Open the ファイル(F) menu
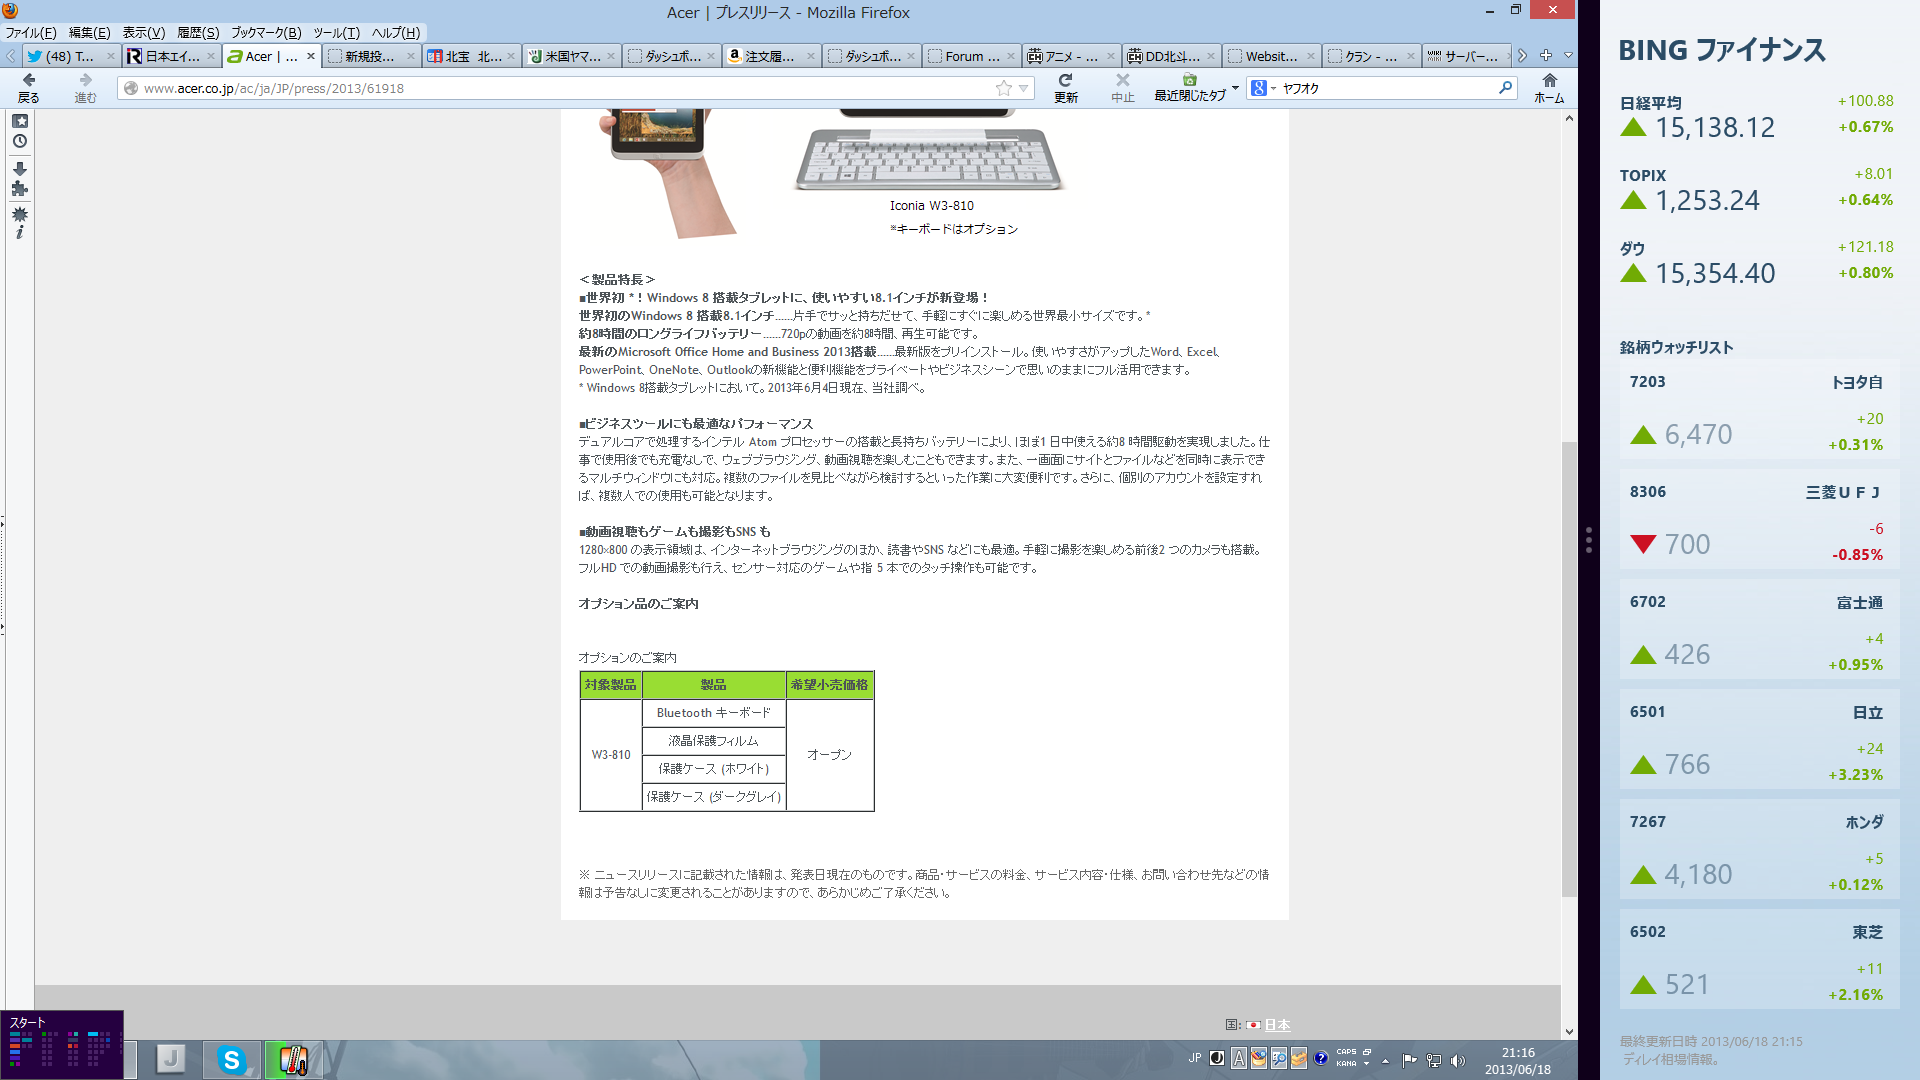 pos(31,32)
